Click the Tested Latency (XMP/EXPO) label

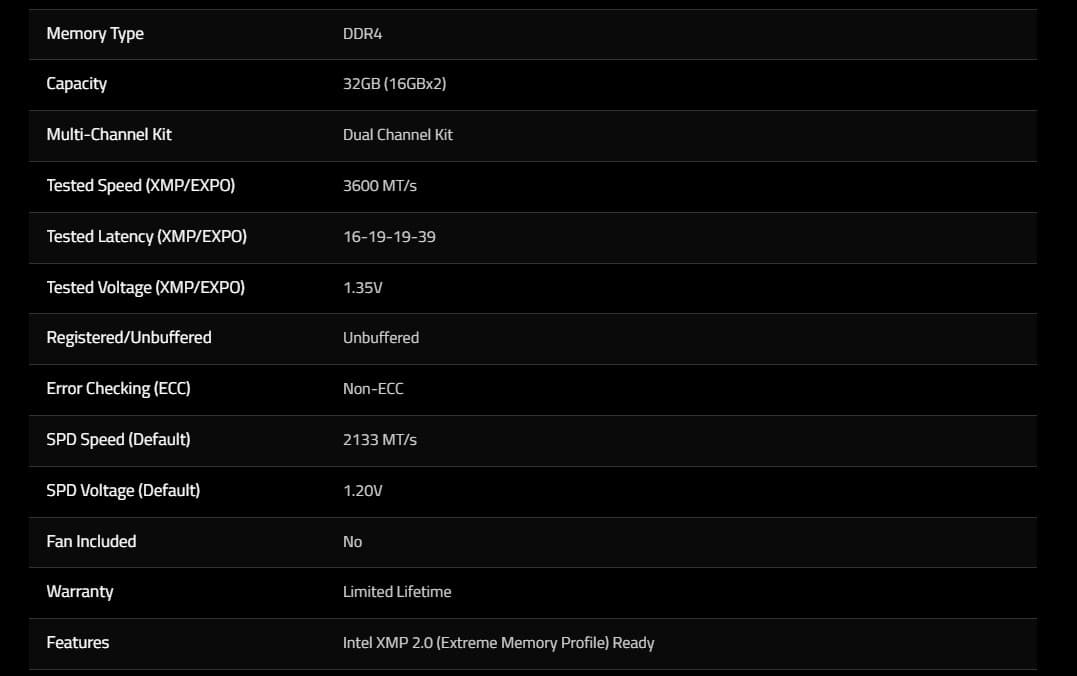tap(146, 236)
